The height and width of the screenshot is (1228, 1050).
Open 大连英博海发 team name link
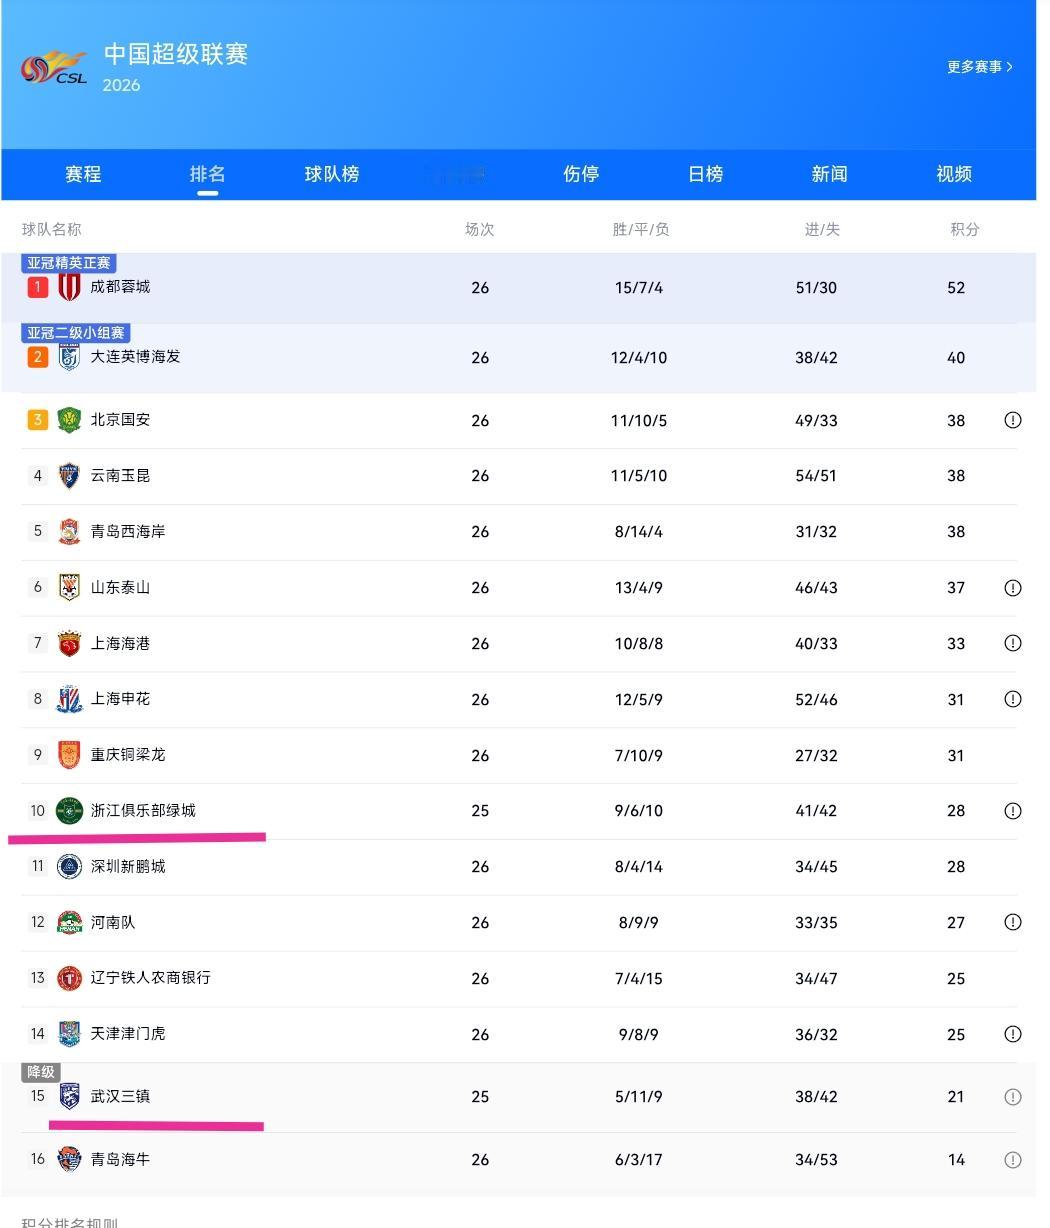click(x=135, y=357)
